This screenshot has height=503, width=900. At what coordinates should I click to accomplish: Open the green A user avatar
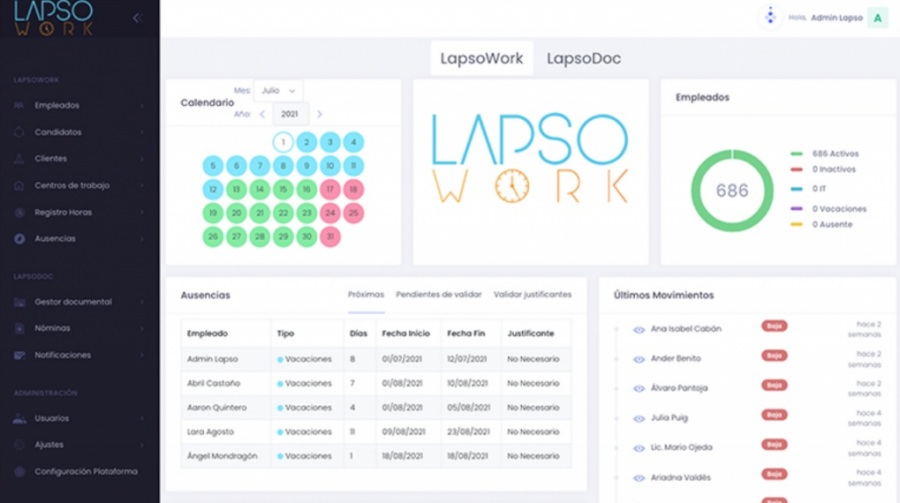click(878, 18)
